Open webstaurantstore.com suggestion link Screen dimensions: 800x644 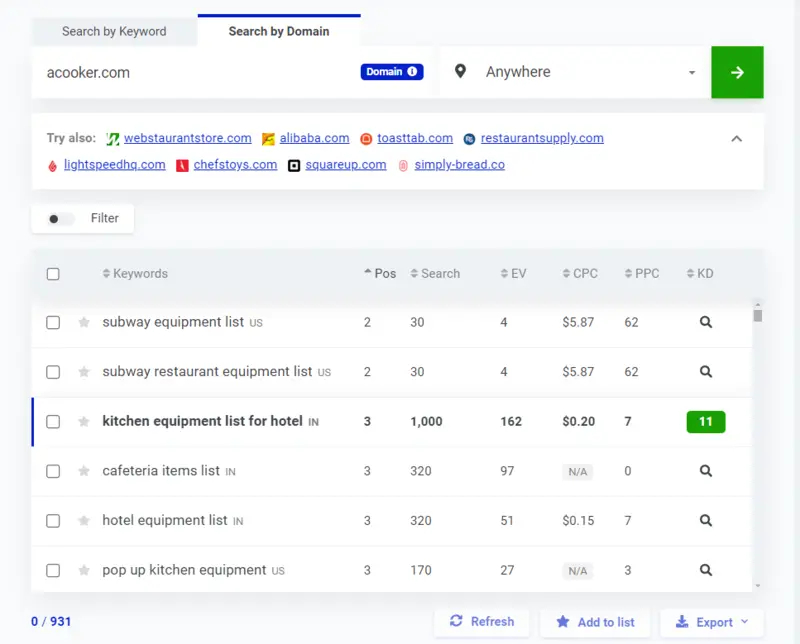click(188, 138)
